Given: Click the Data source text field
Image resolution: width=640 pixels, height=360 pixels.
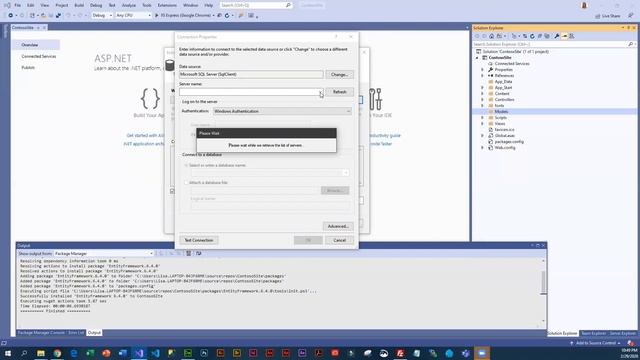Looking at the screenshot, I should point(251,75).
